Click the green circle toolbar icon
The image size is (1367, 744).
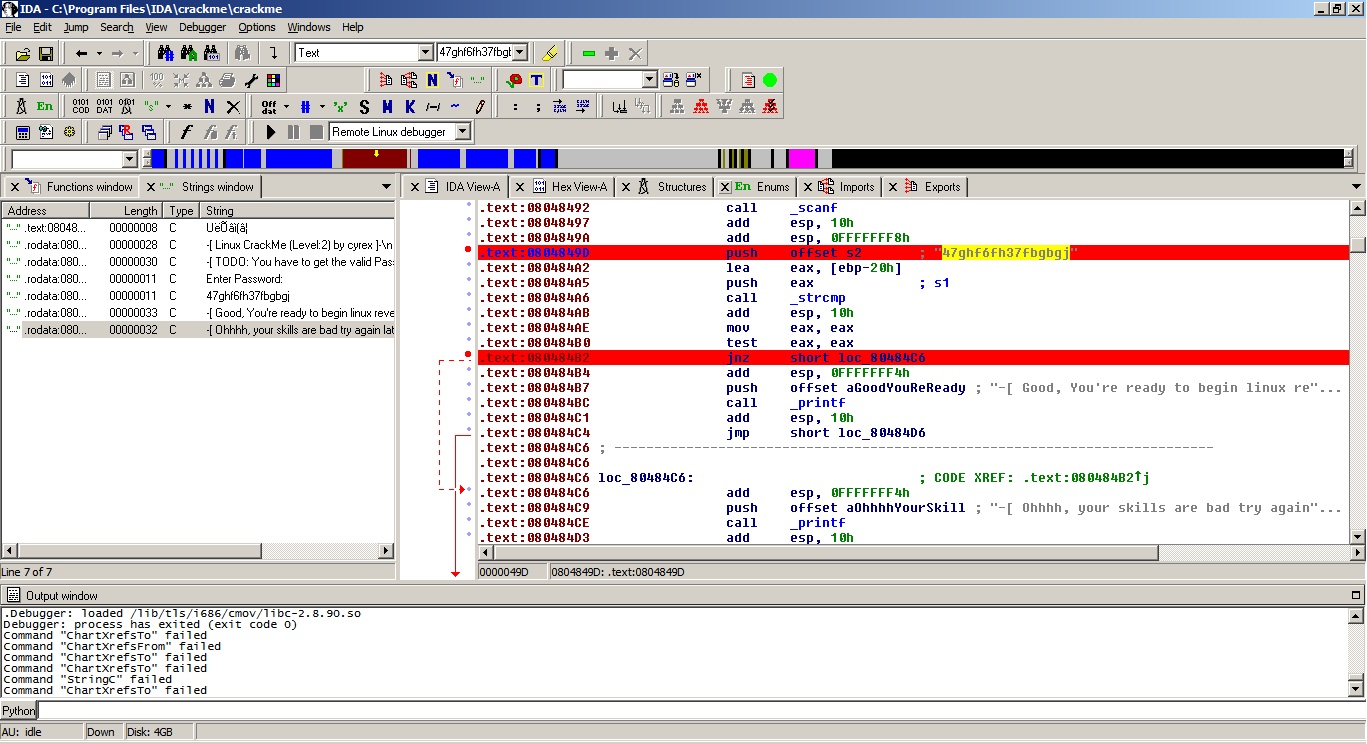[x=770, y=80]
